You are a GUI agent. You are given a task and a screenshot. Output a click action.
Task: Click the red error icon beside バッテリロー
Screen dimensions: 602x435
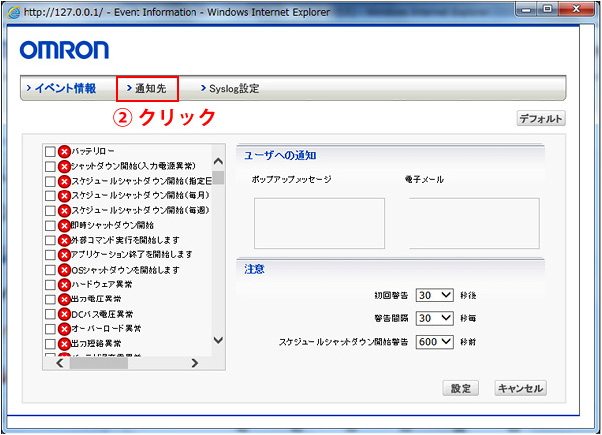pos(64,151)
